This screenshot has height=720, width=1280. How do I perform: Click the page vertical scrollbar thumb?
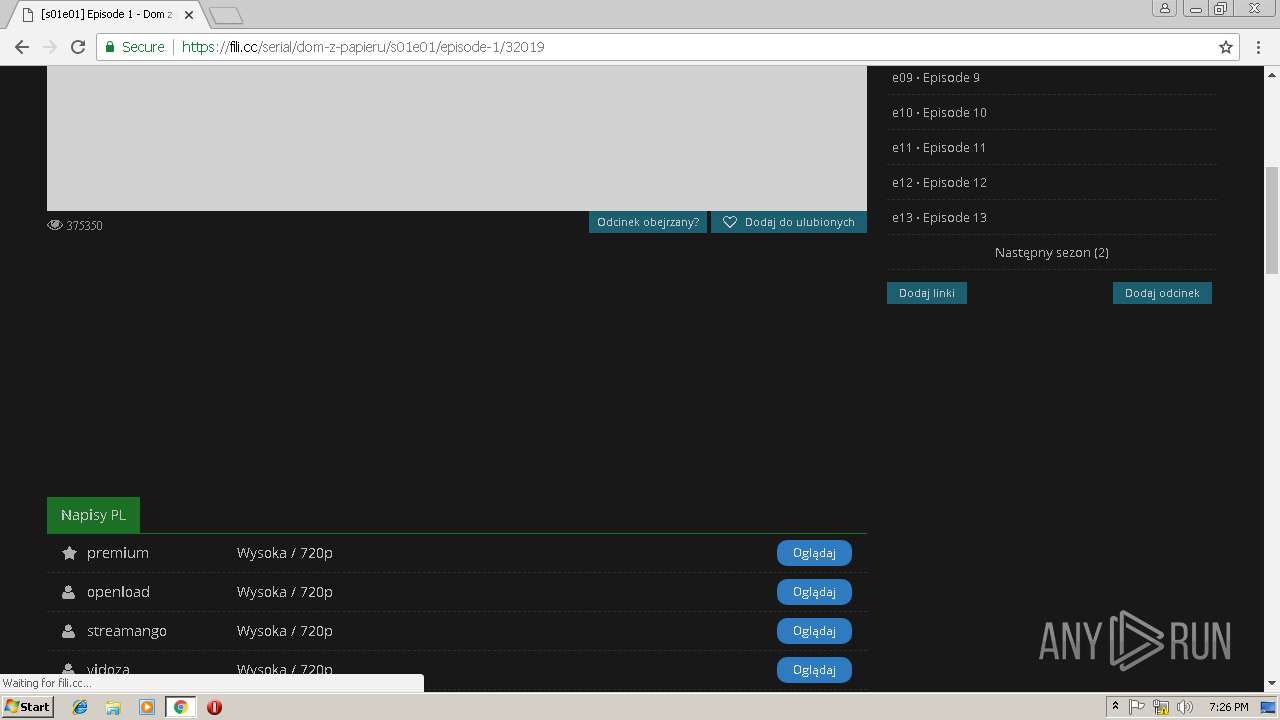point(1272,220)
